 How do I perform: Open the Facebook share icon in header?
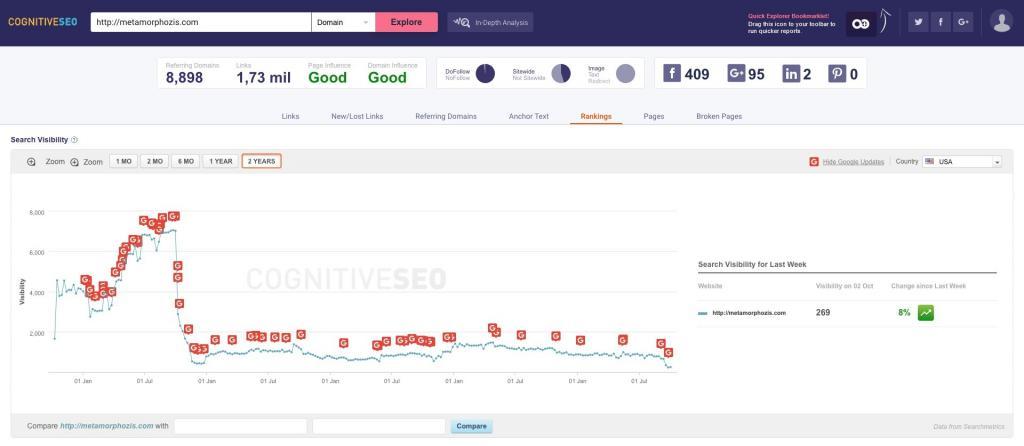(940, 22)
